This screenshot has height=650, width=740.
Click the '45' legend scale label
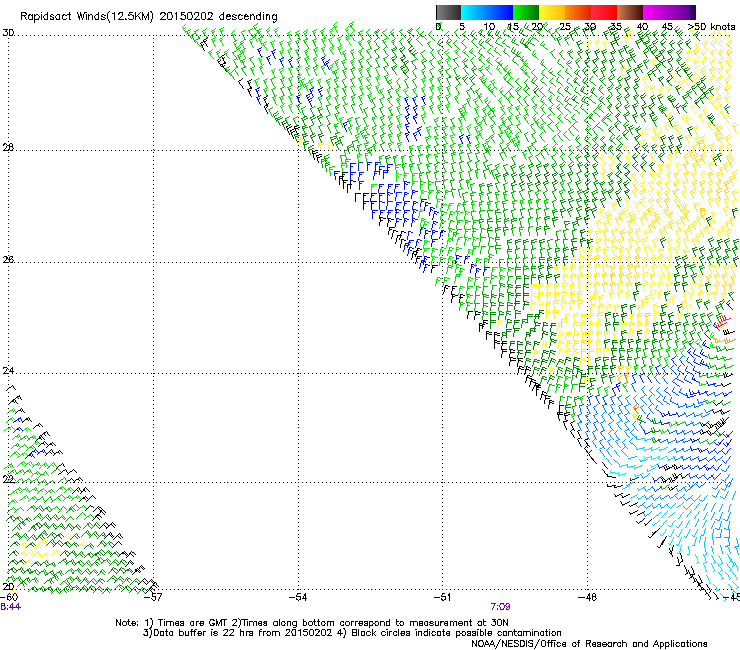click(667, 27)
